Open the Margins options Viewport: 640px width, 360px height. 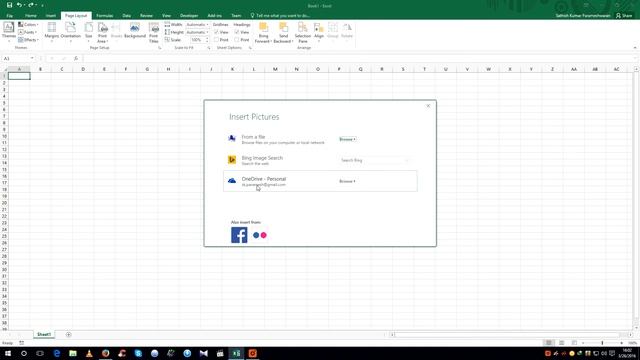[x=51, y=31]
